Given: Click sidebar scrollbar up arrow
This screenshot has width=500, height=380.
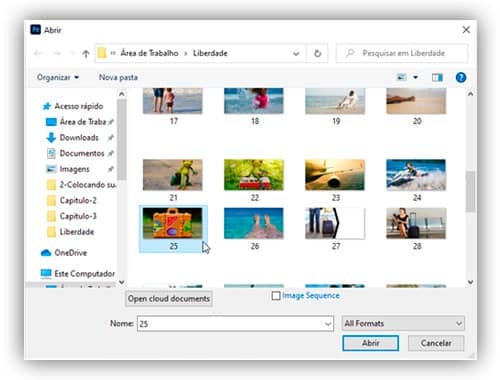Looking at the screenshot, I should 122,94.
